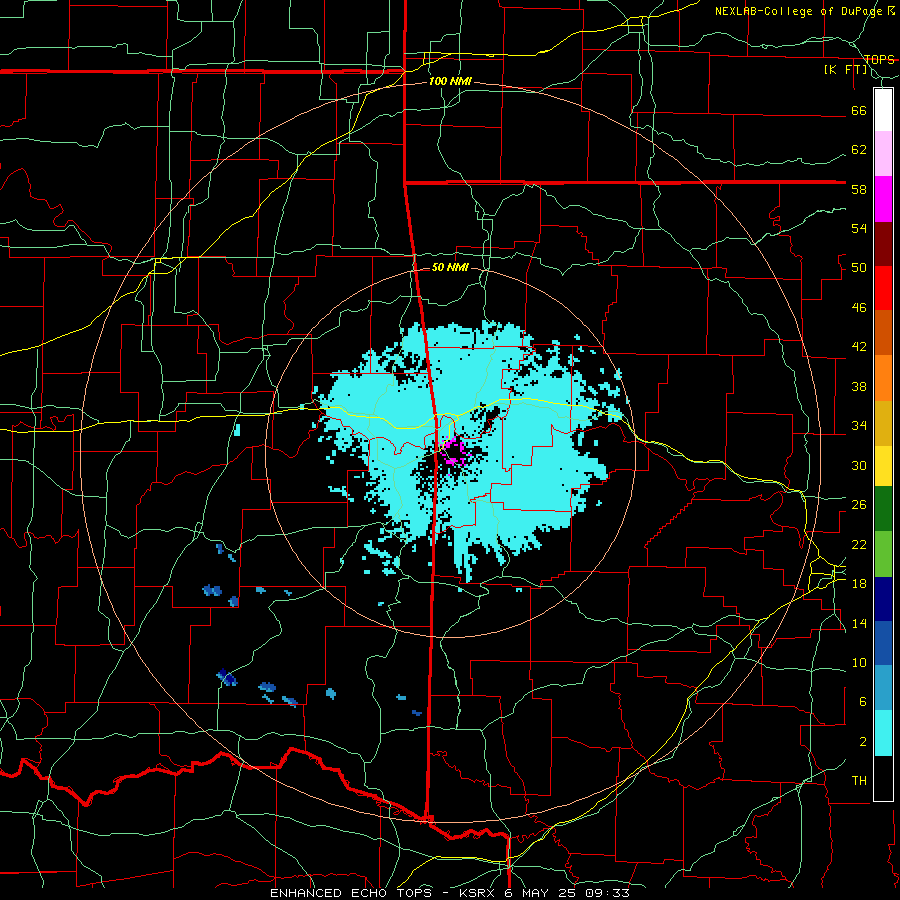Select the light green legend swatch
The image size is (900, 900).
pos(883,554)
